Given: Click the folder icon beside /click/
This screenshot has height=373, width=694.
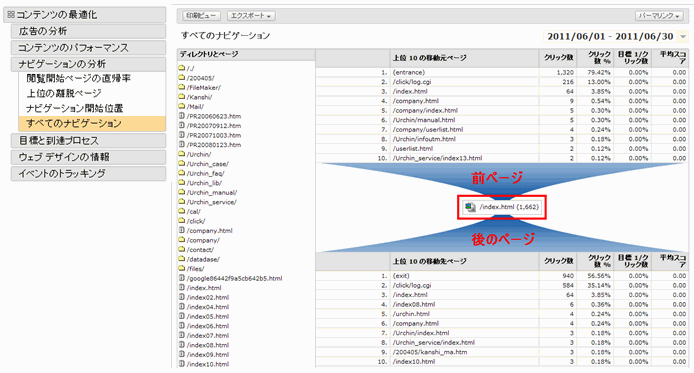Looking at the screenshot, I should 181,221.
